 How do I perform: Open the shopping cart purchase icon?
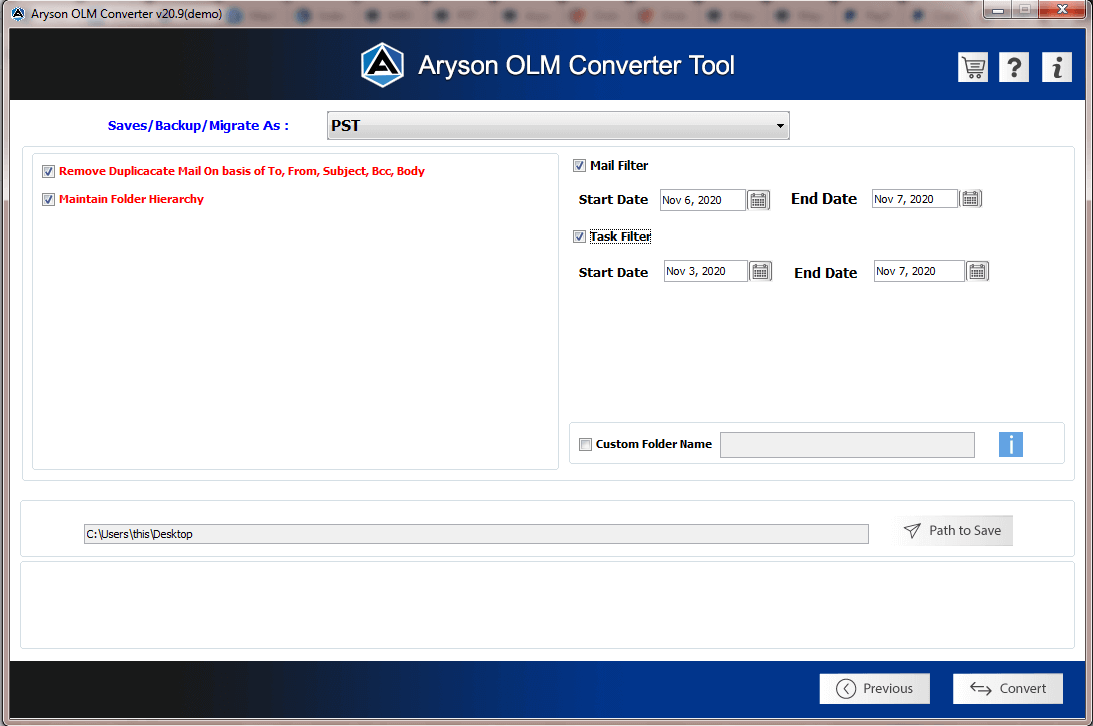pos(972,68)
